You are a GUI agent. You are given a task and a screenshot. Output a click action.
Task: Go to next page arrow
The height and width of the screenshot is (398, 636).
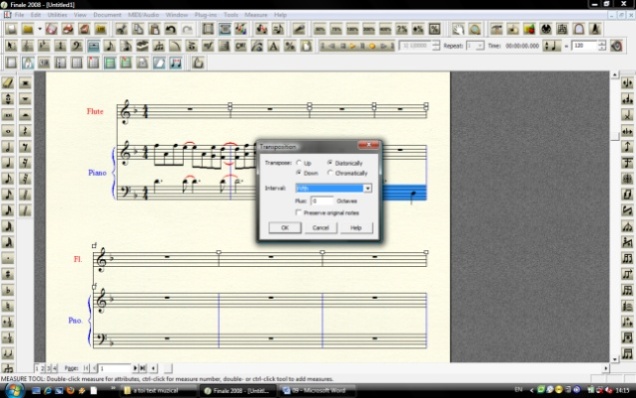coord(135,368)
